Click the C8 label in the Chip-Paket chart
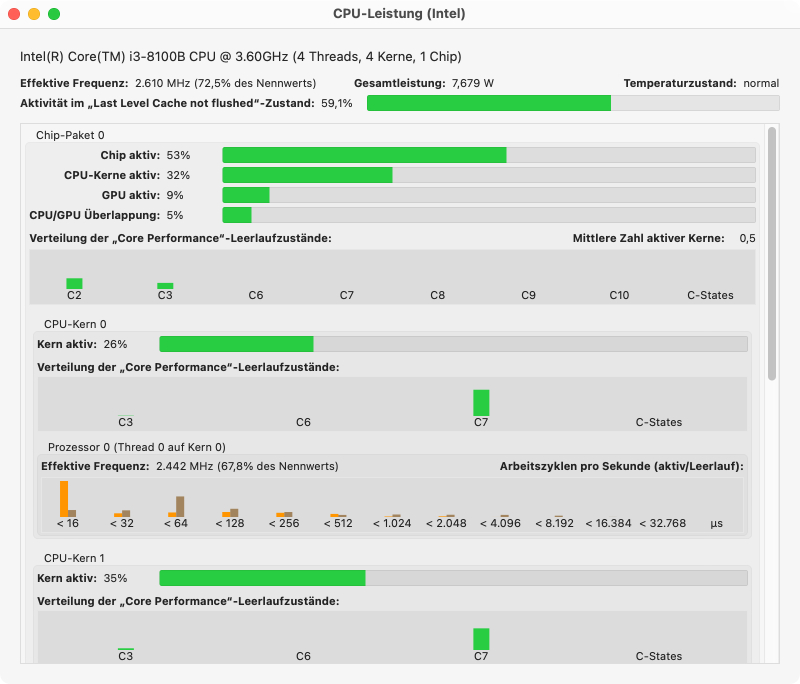This screenshot has width=800, height=684. click(x=438, y=295)
